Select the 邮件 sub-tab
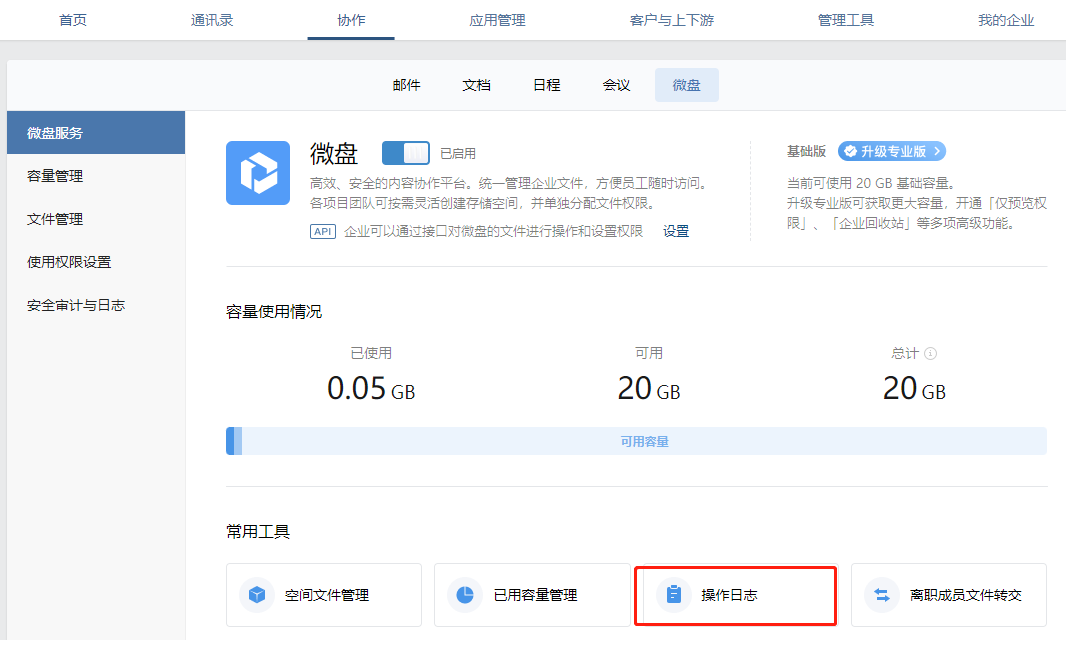The image size is (1066, 647). tap(406, 85)
